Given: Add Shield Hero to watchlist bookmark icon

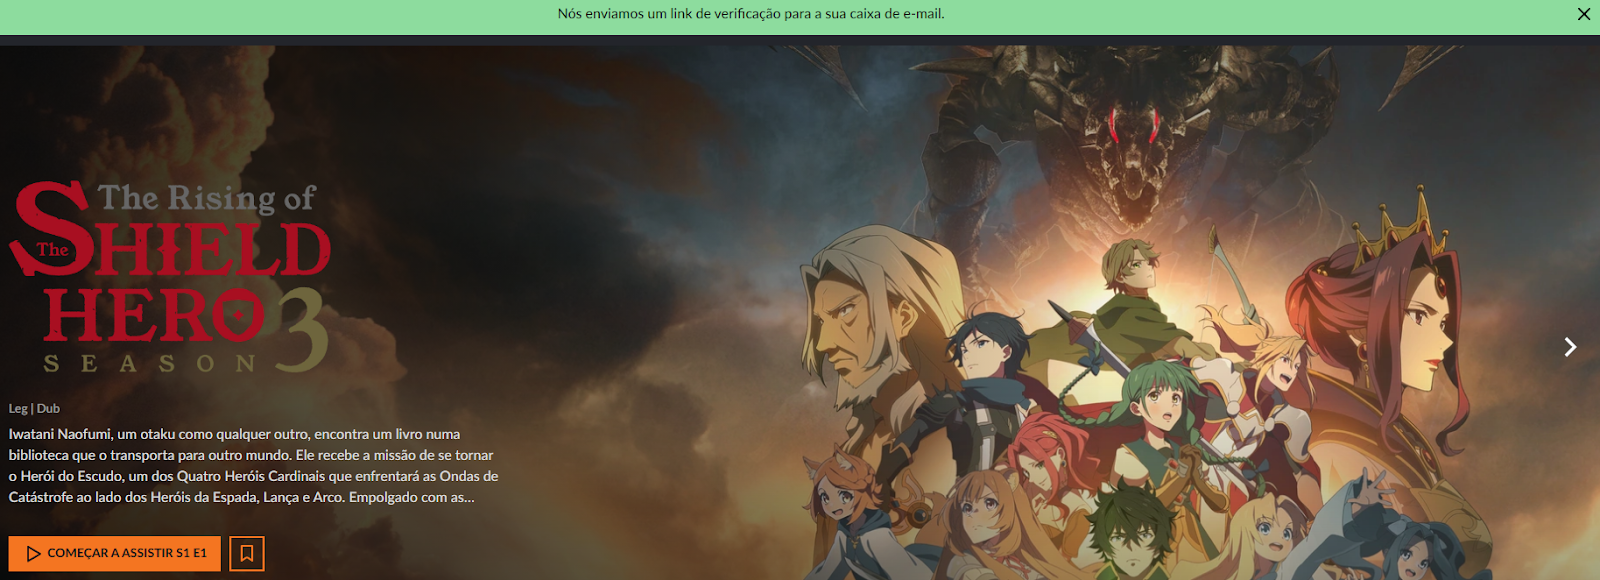Looking at the screenshot, I should [247, 553].
